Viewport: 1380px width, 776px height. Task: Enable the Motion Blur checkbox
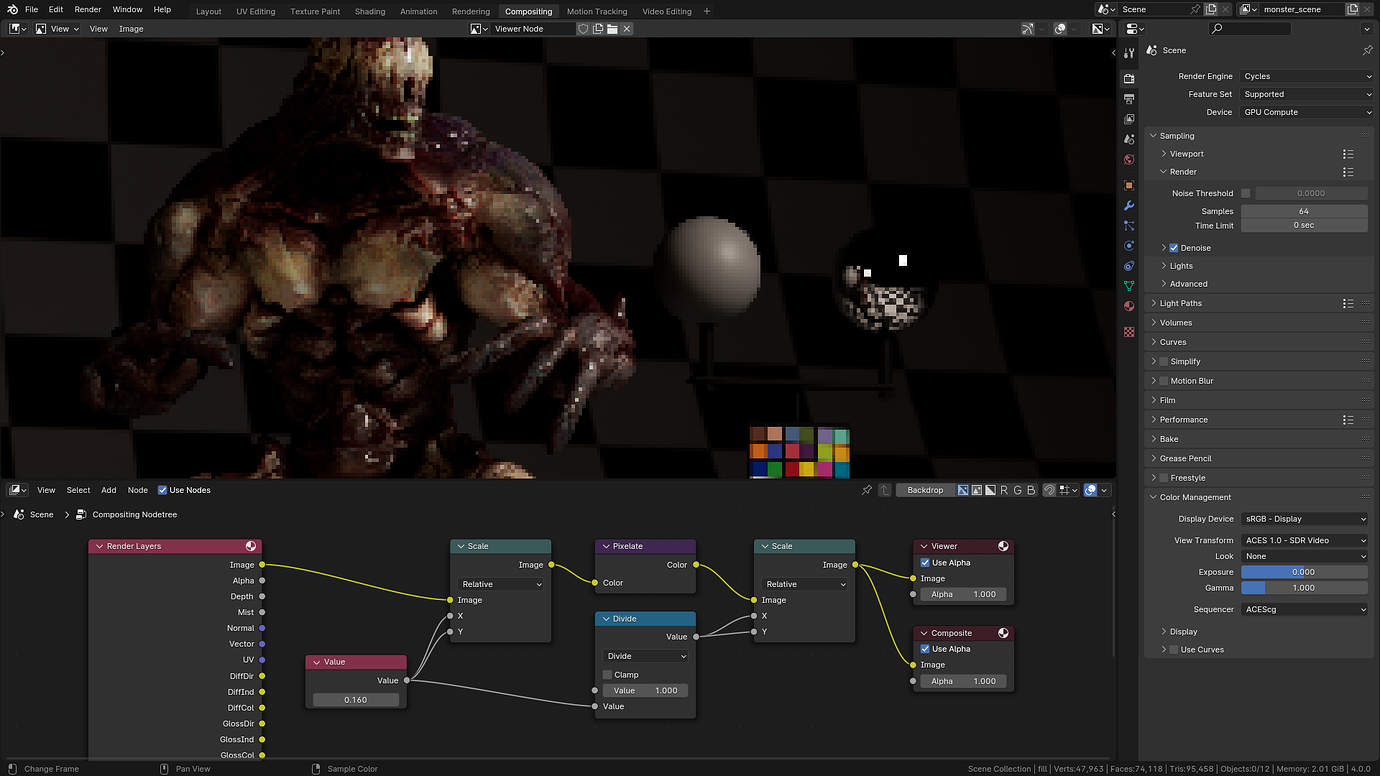pos(1163,381)
